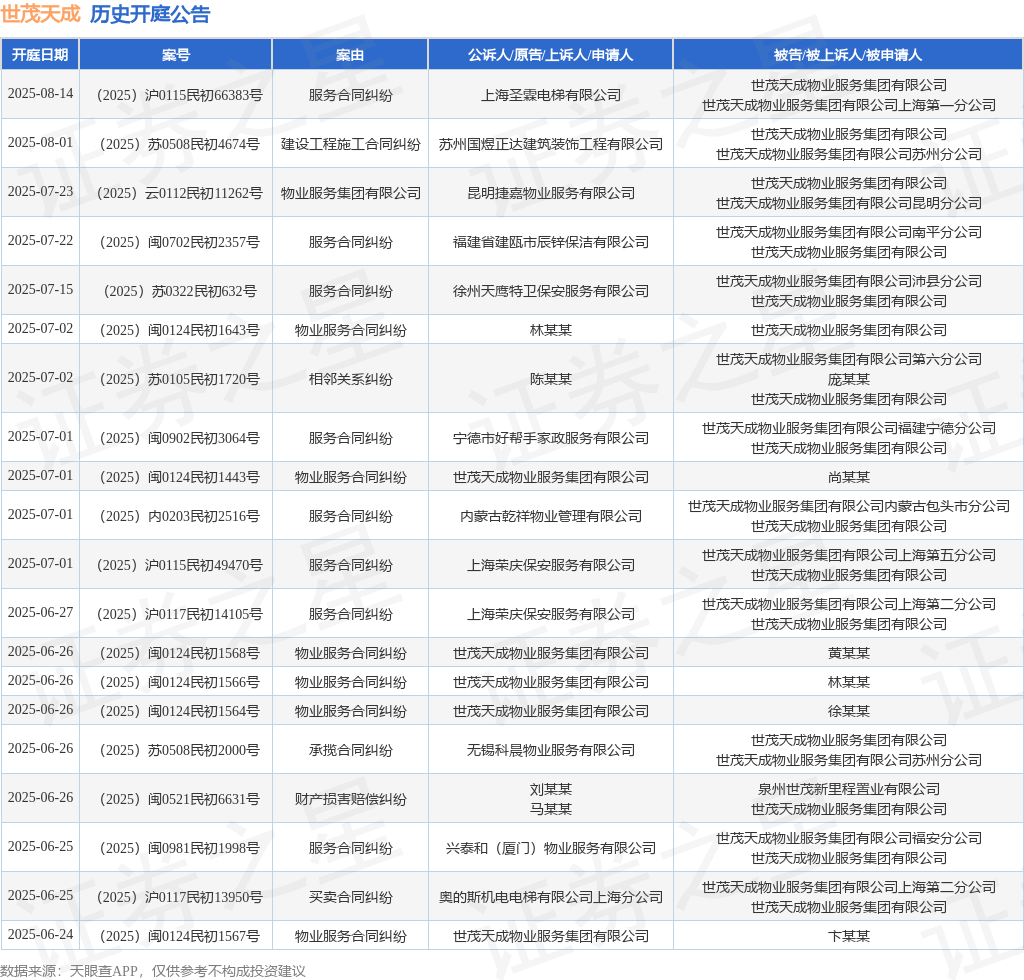Click plaintiff 兴泰和（厦门）物业服务有限公司
This screenshot has height=980, width=1024.
tap(551, 848)
